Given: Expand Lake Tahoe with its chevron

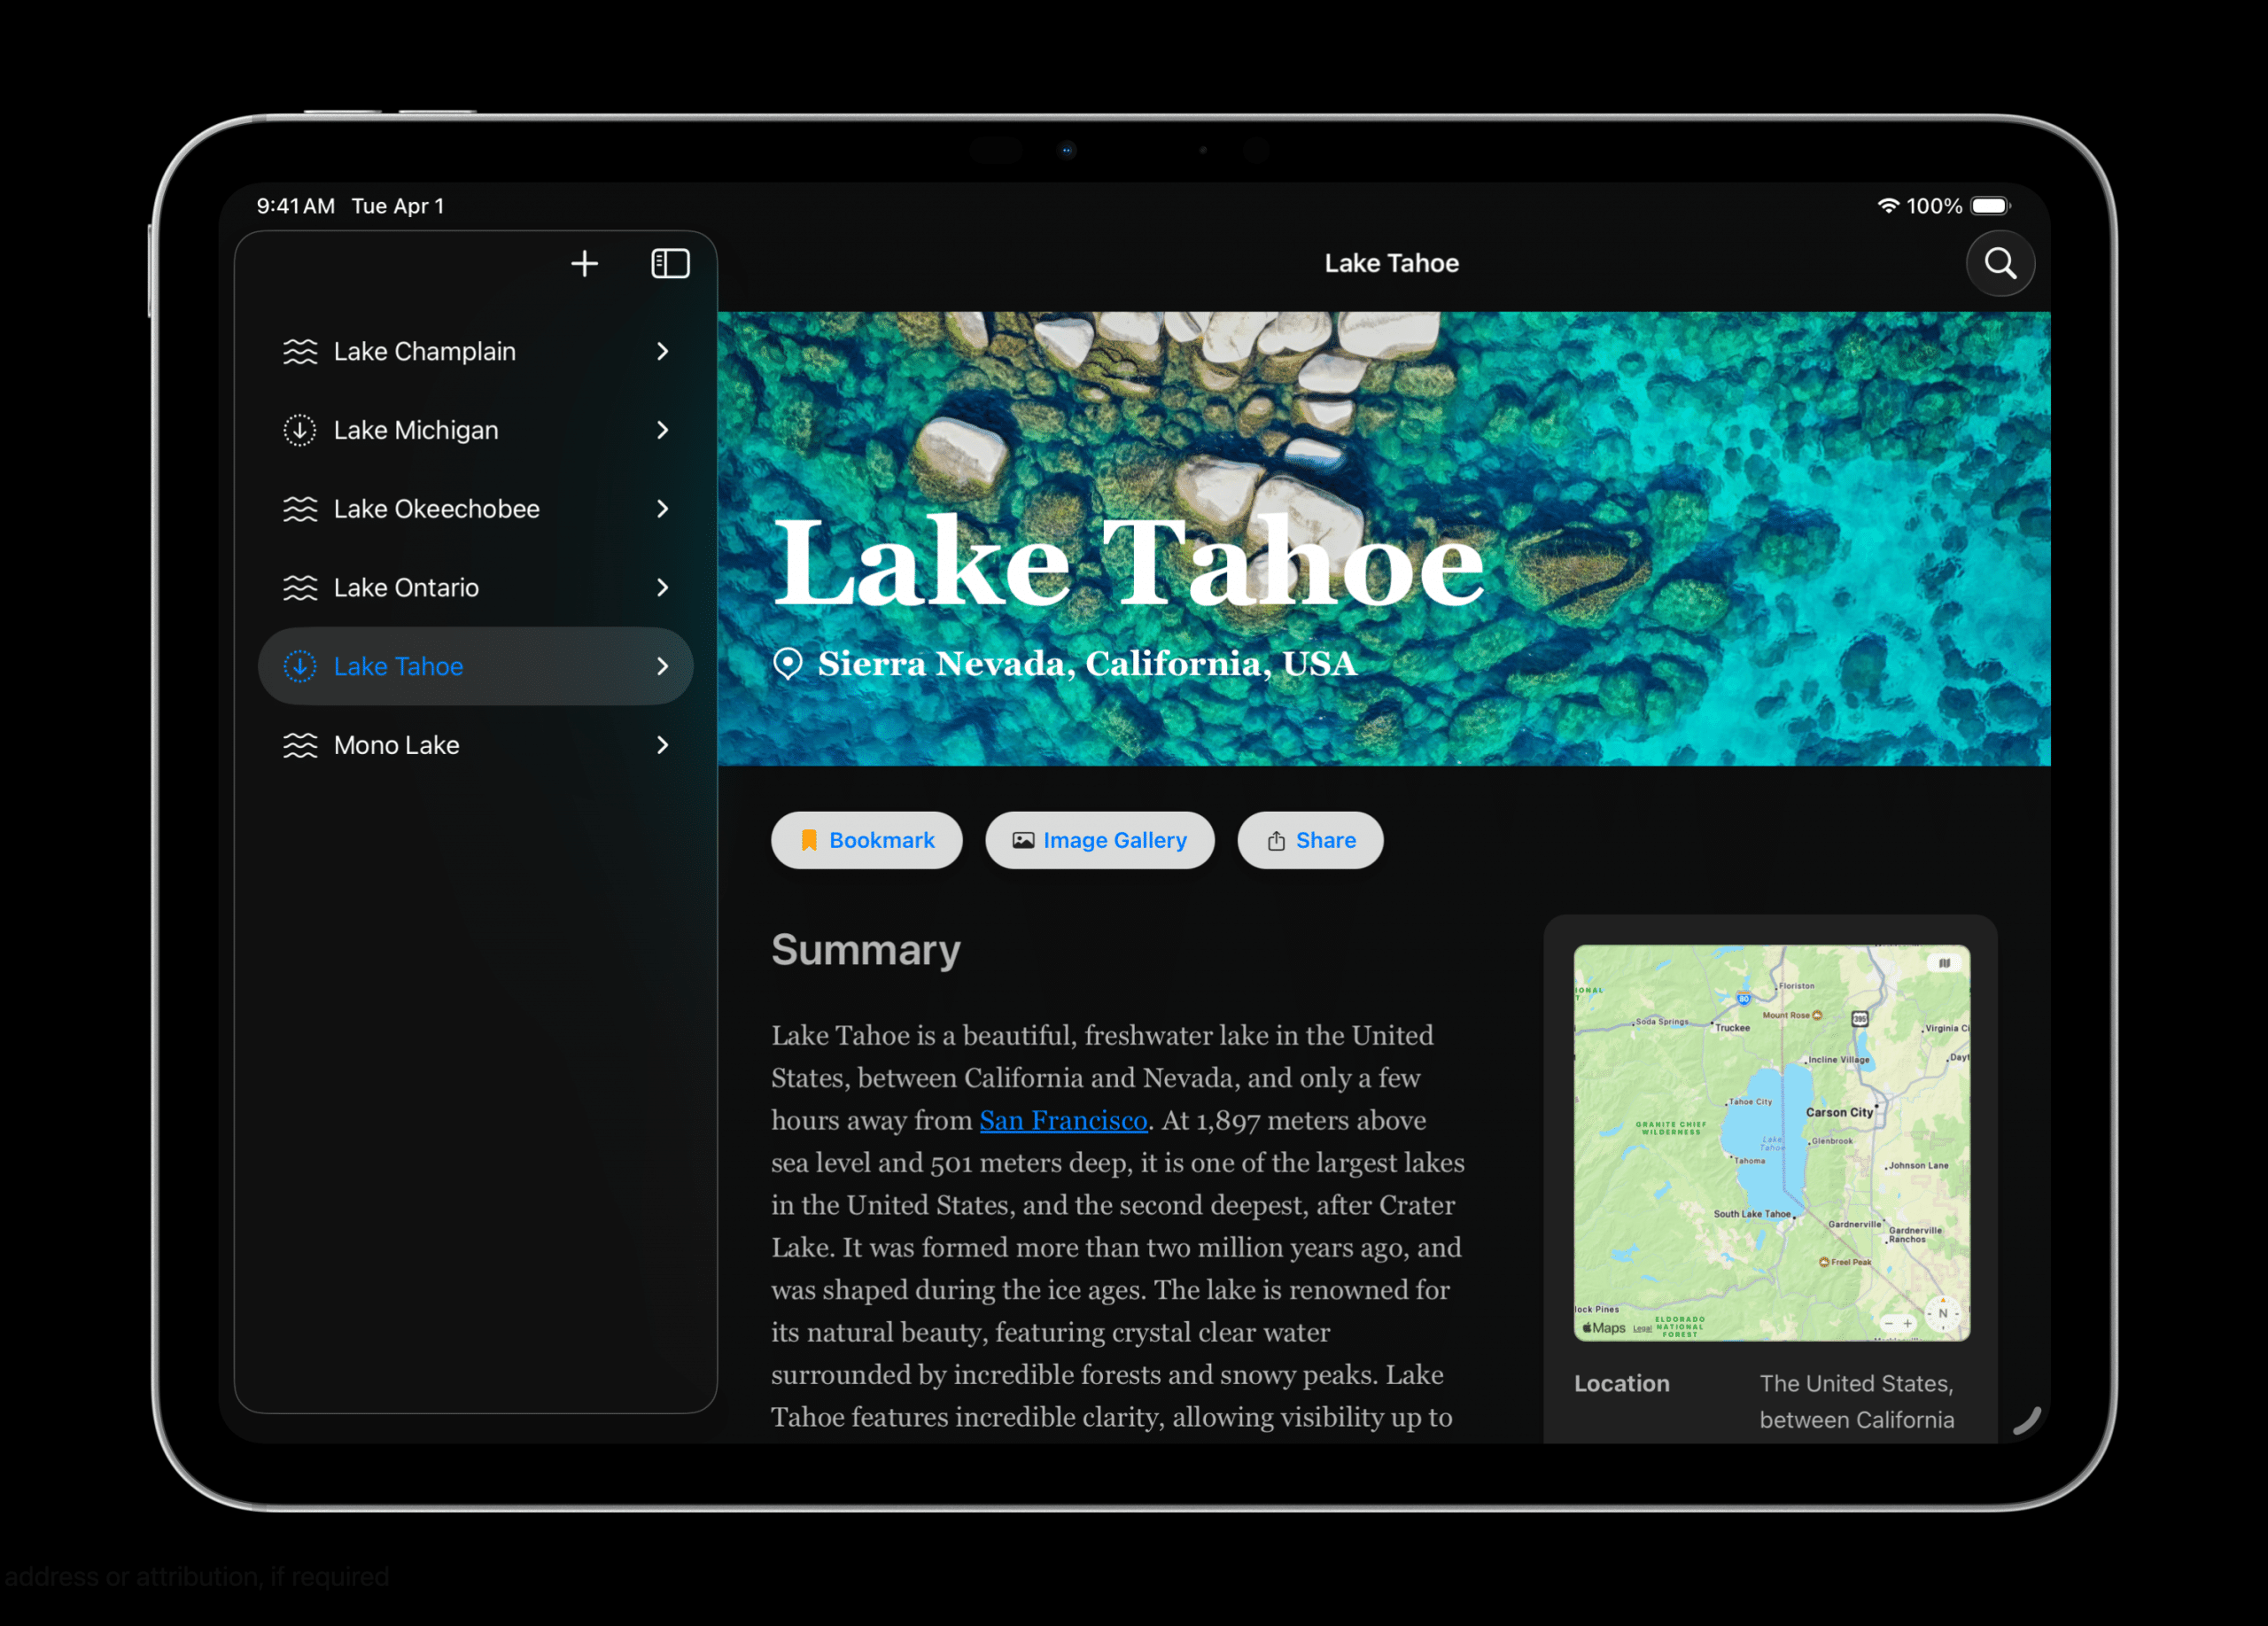Looking at the screenshot, I should (662, 666).
